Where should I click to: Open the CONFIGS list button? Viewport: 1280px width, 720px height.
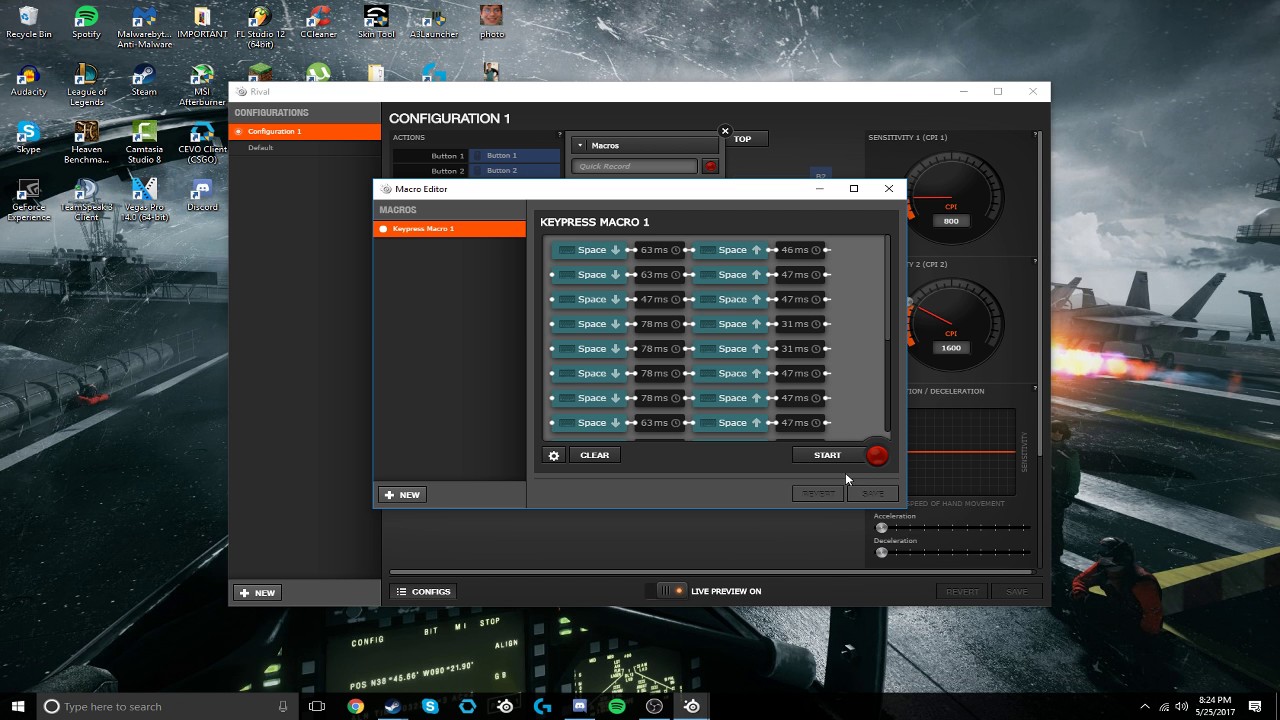coord(424,592)
